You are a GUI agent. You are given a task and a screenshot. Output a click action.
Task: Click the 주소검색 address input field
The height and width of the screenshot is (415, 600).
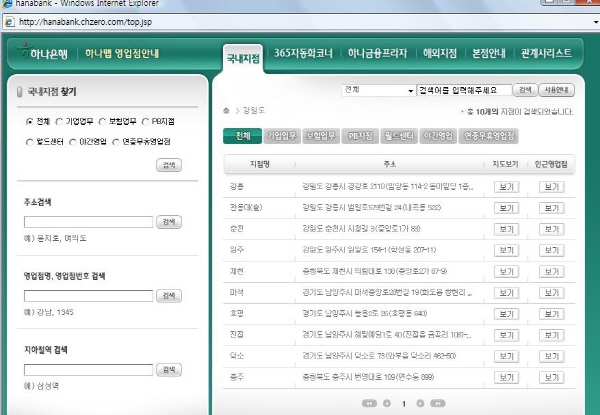[88, 221]
